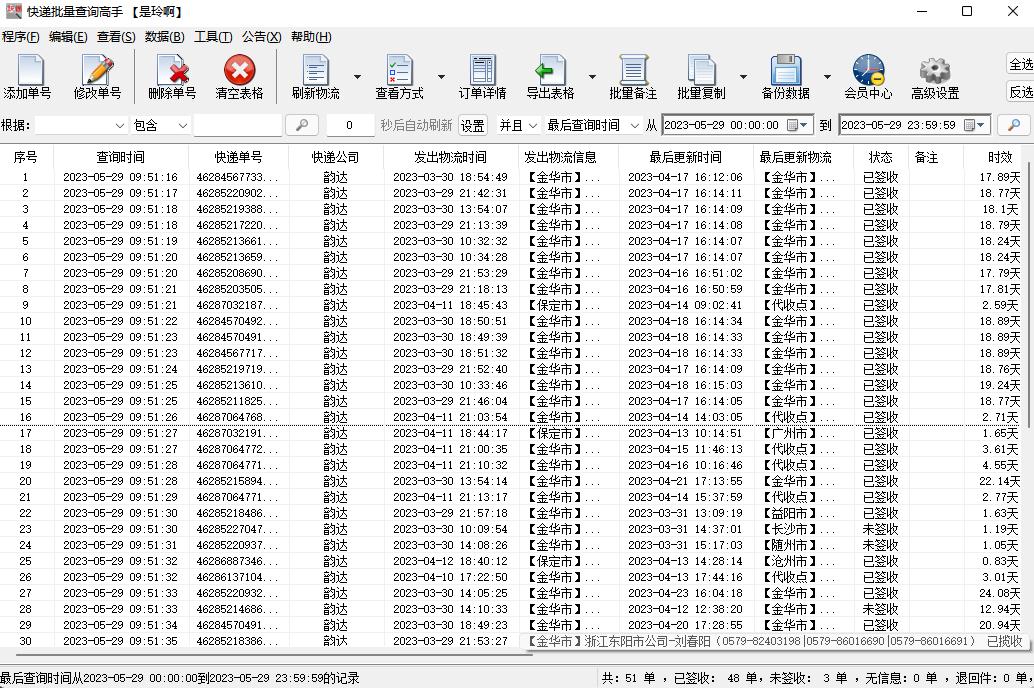Open the 根据 field dropdown
Image resolution: width=1034 pixels, height=688 pixels.
tap(119, 125)
